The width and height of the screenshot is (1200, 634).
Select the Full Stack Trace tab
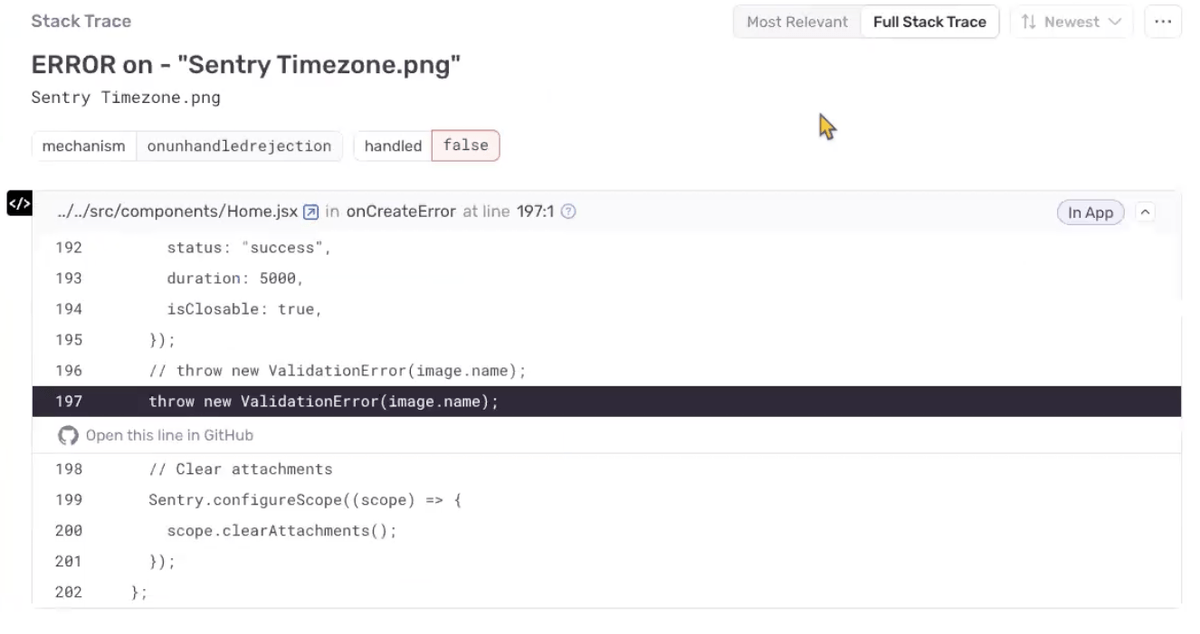929,21
